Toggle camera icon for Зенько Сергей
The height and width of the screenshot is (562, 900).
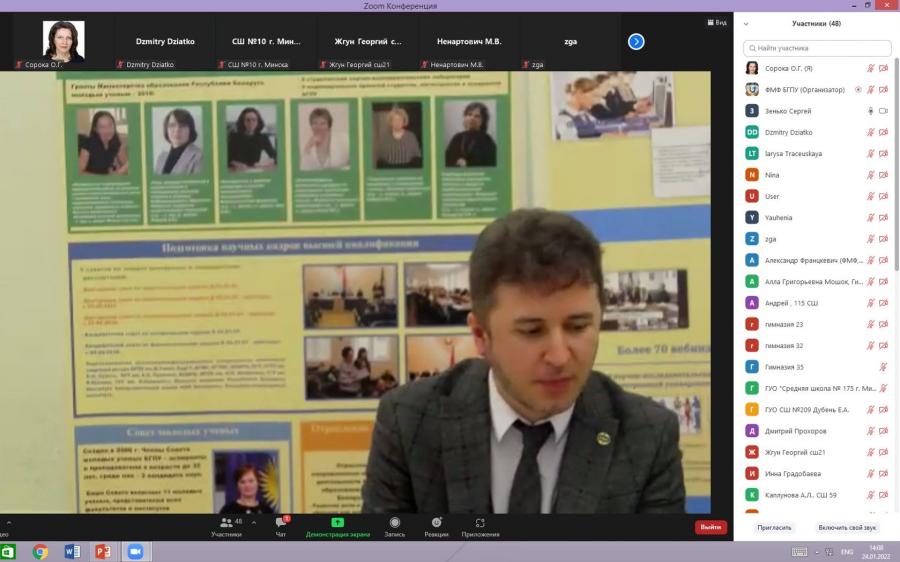coord(883,111)
